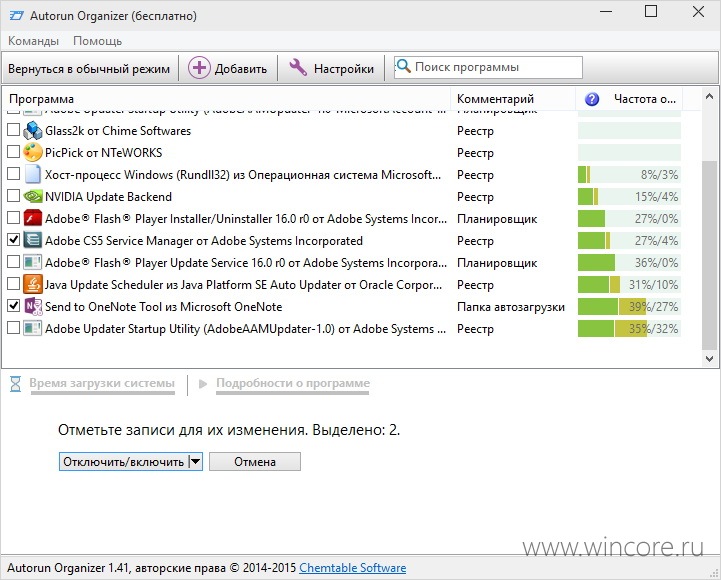Click the Добавить button label
Viewport: 721px width, 580px height.
point(241,69)
